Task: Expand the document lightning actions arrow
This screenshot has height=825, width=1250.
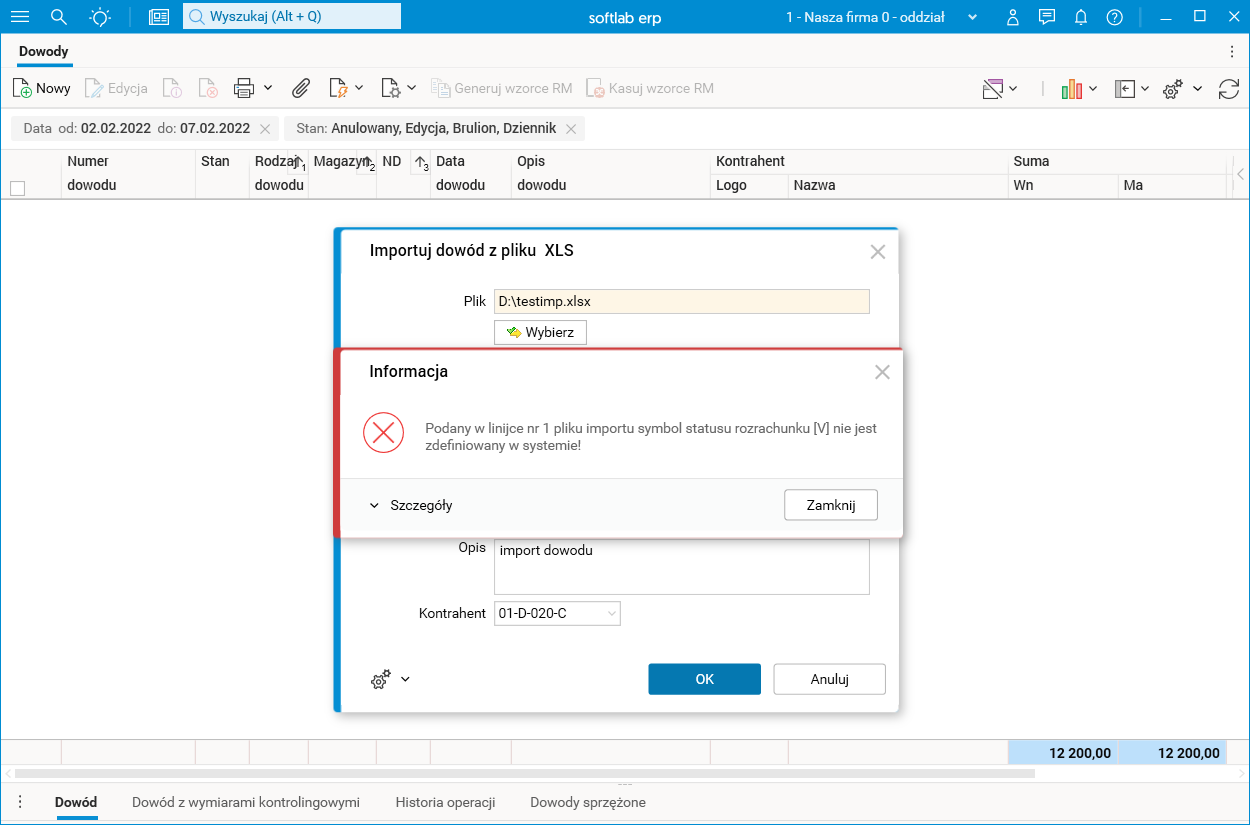Action: pyautogui.click(x=359, y=88)
